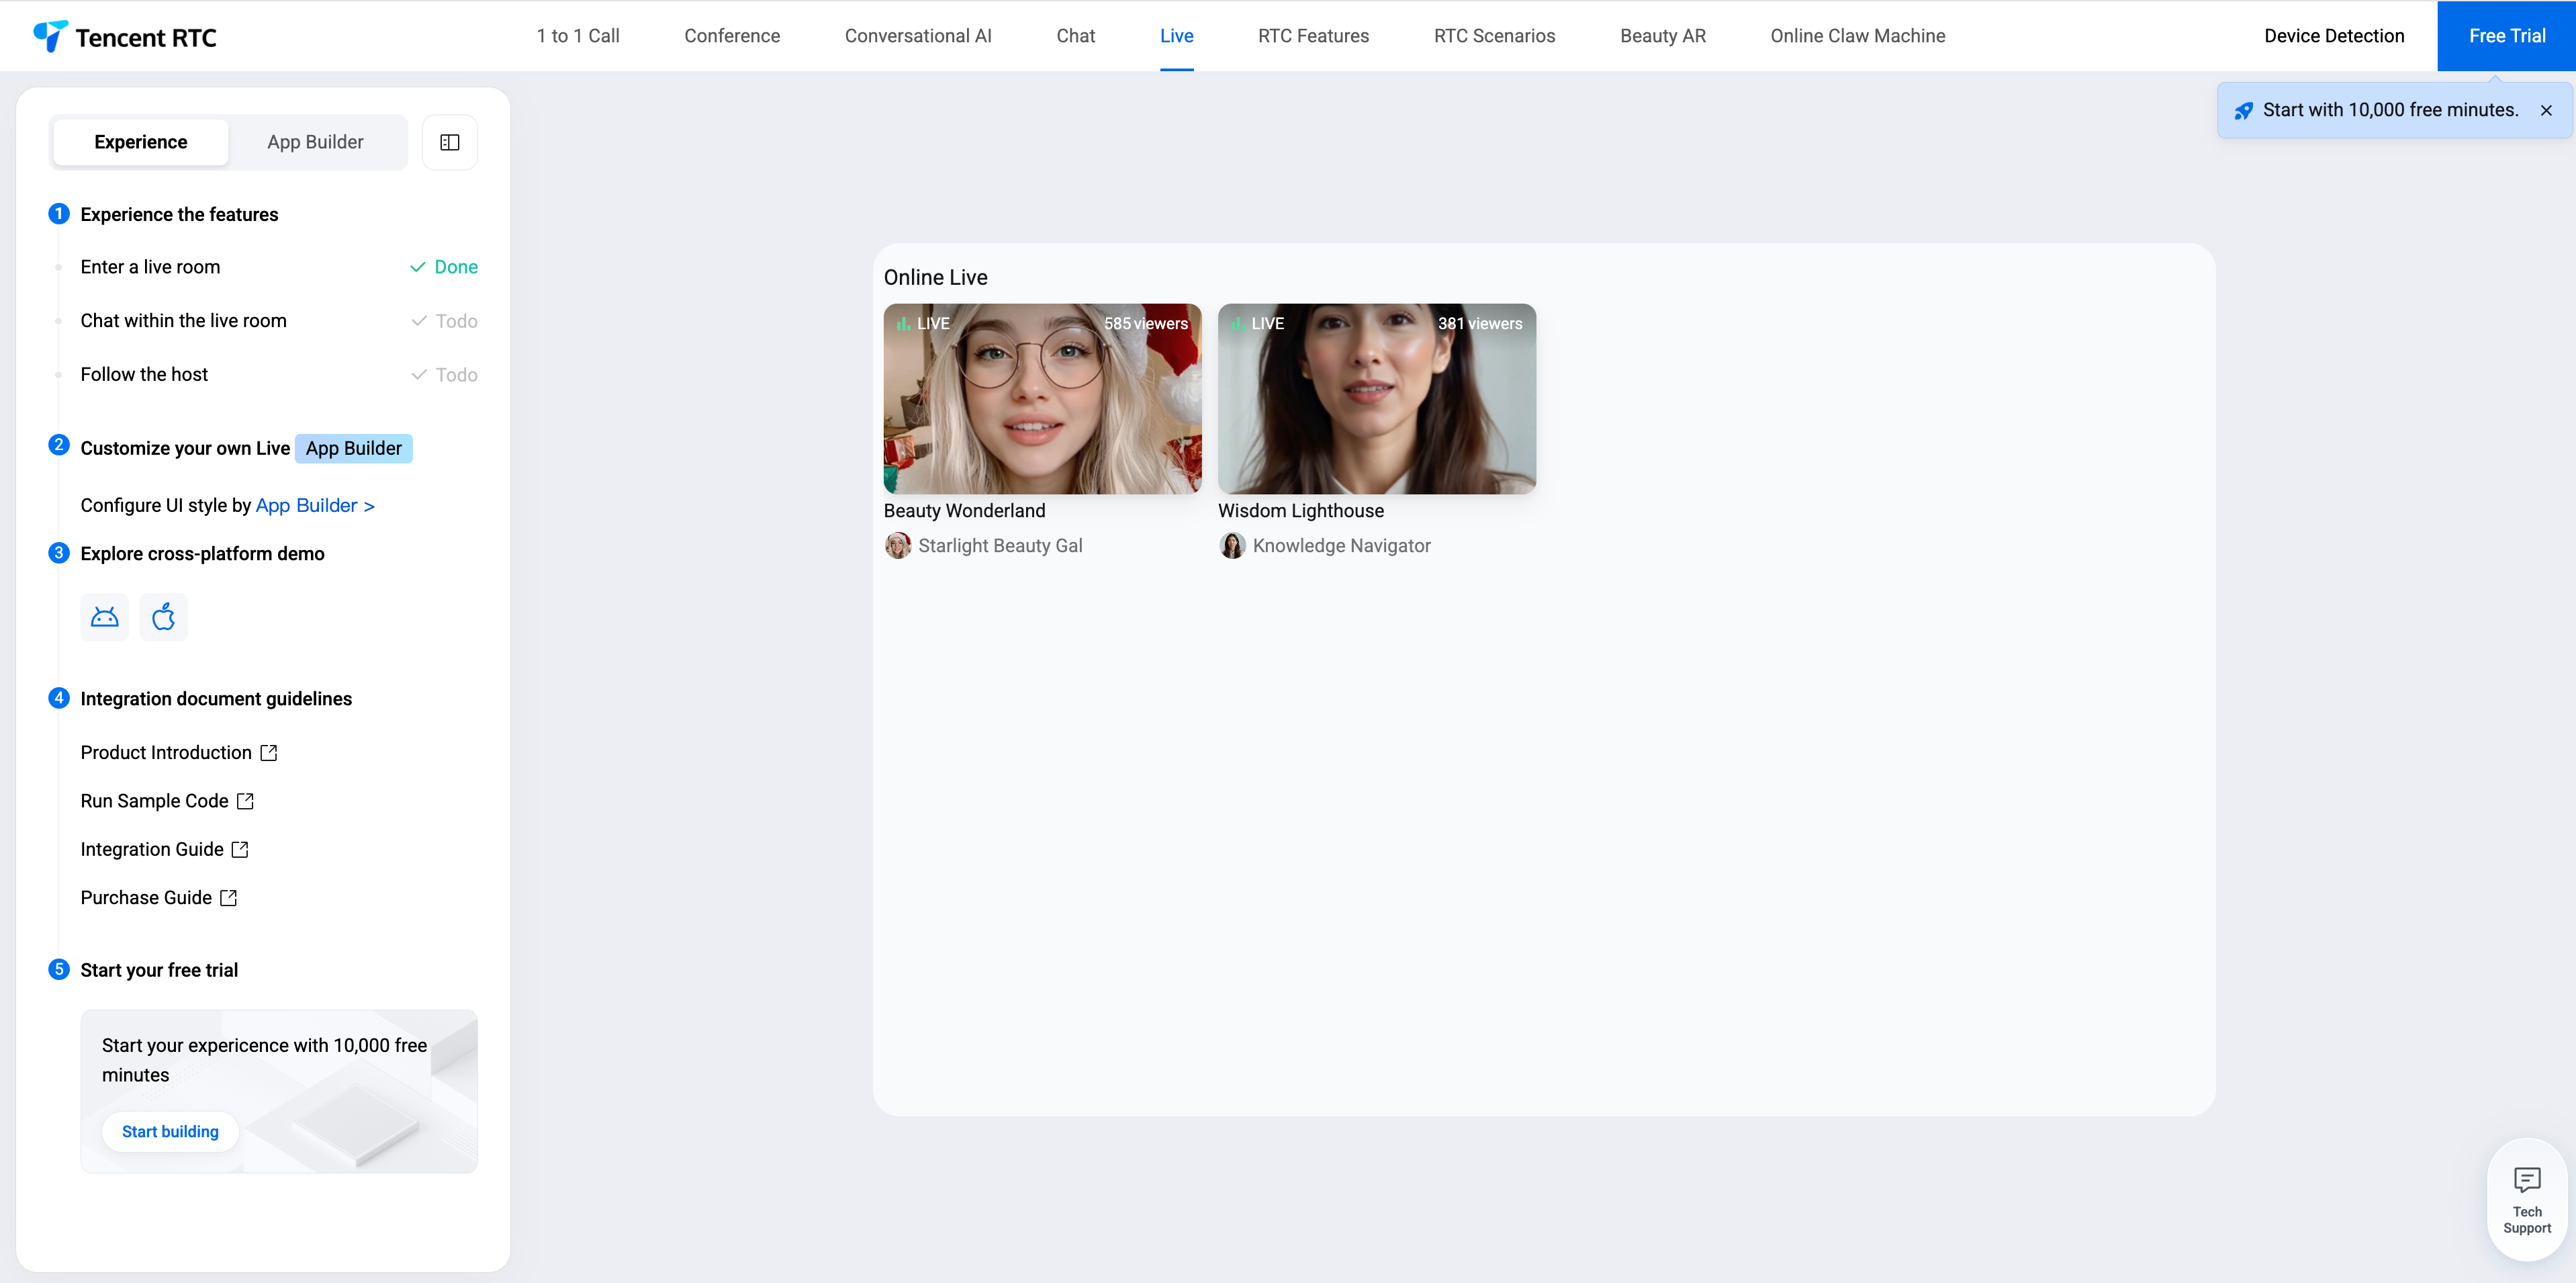Click Knowledge Navigator host avatar
The height and width of the screenshot is (1283, 2576).
[x=1232, y=546]
